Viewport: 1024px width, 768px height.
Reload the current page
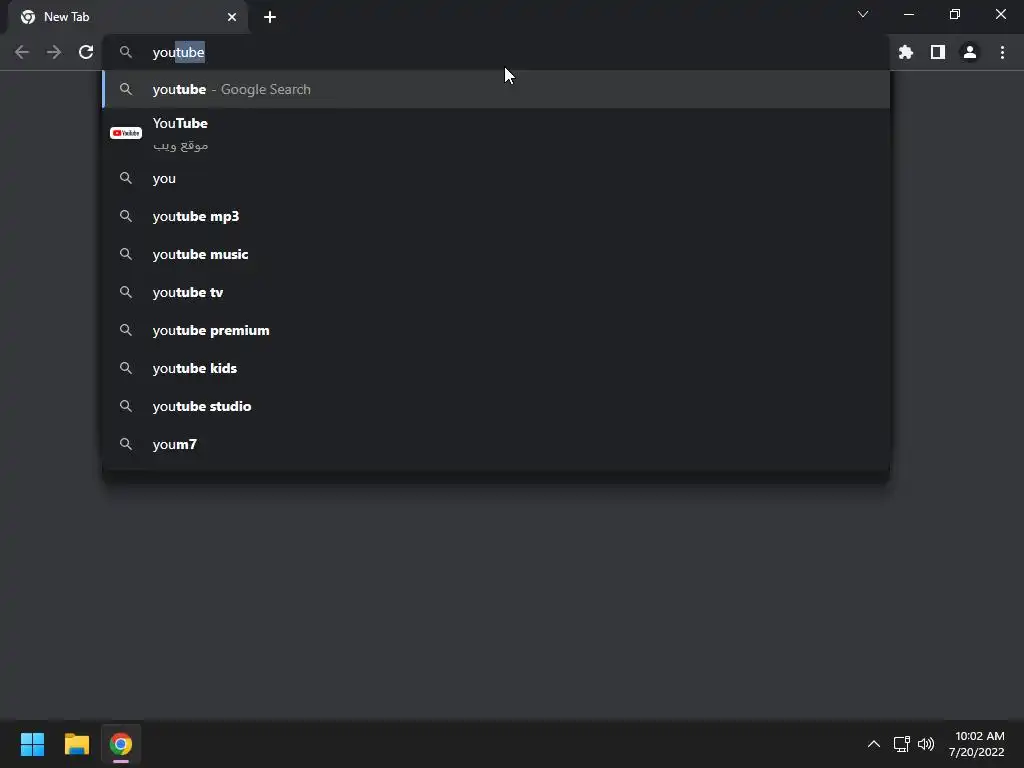[x=86, y=52]
